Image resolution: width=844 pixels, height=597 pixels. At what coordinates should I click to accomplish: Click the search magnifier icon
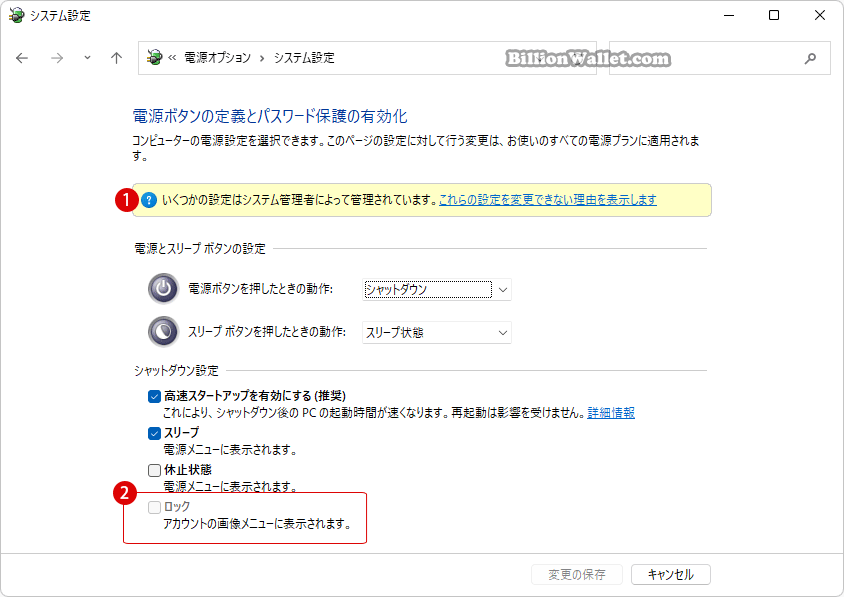810,58
